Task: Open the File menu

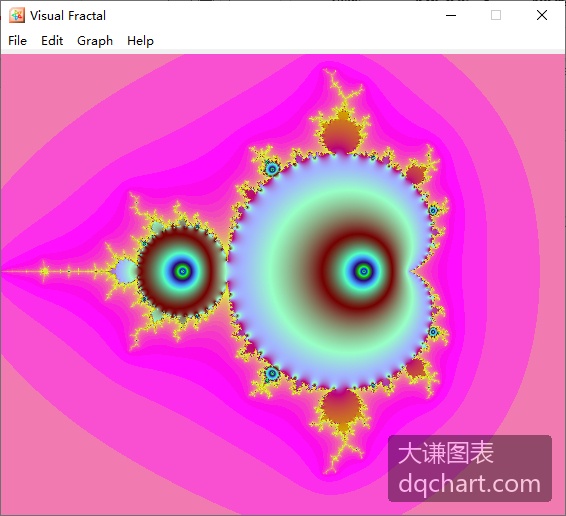Action: click(x=17, y=41)
